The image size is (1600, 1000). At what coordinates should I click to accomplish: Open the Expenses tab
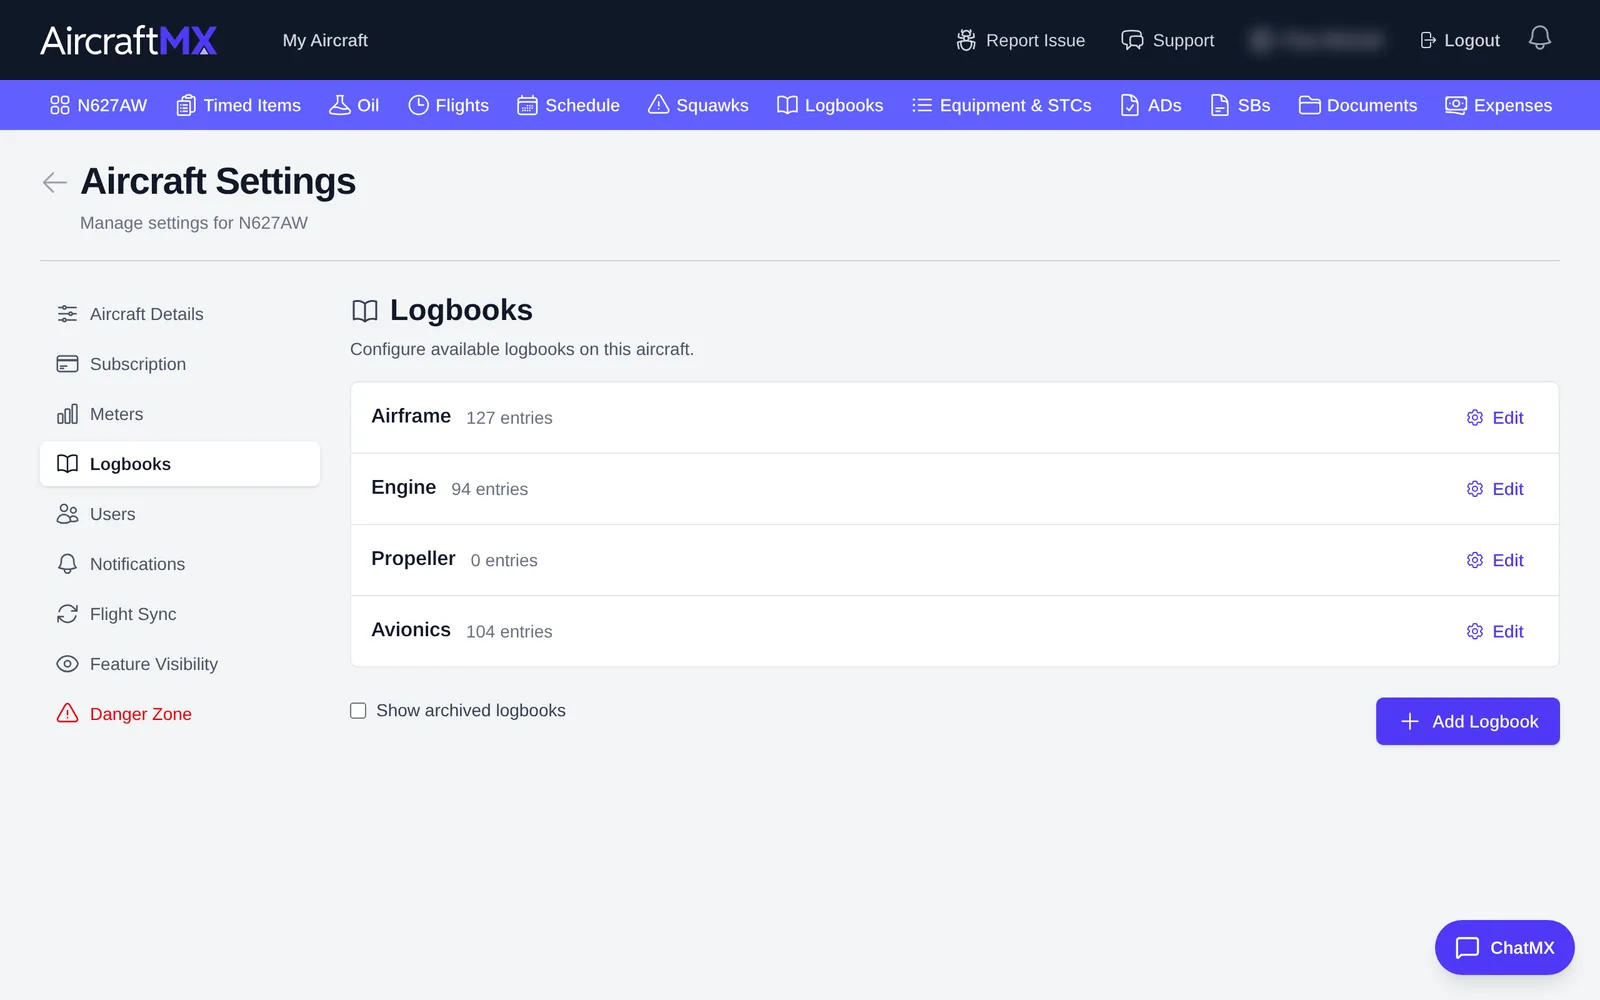click(1498, 105)
